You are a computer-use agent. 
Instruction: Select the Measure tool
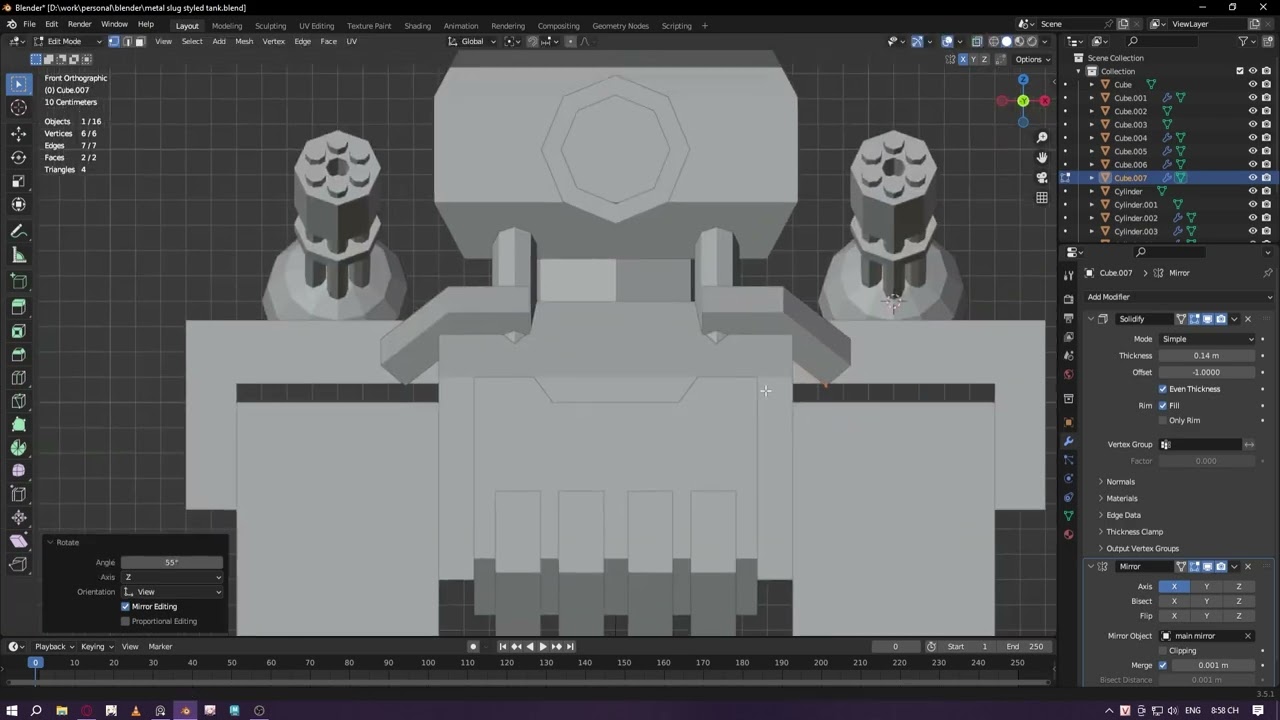[x=18, y=255]
